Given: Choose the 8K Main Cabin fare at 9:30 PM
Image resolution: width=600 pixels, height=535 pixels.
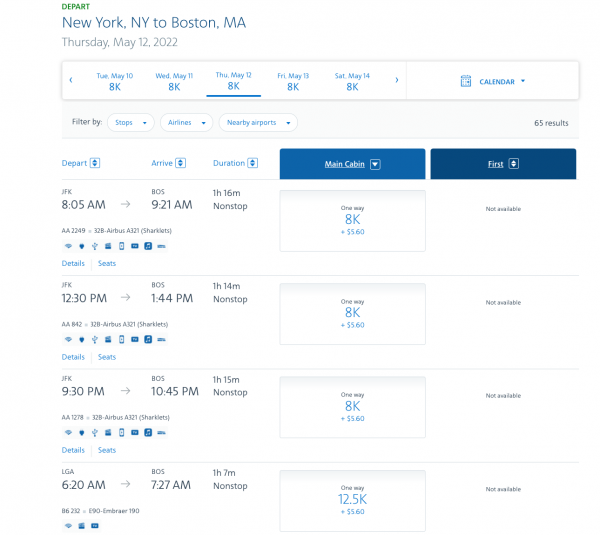Looking at the screenshot, I should [x=352, y=406].
